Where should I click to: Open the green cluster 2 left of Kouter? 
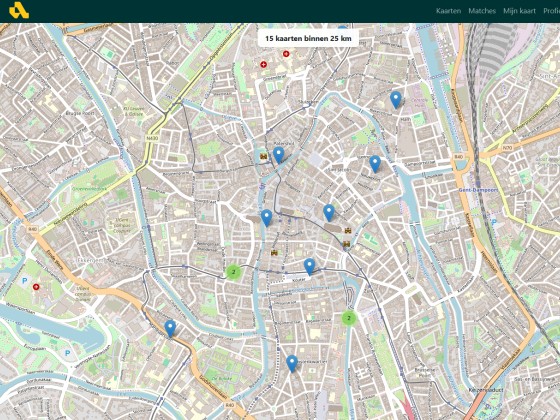[234, 272]
